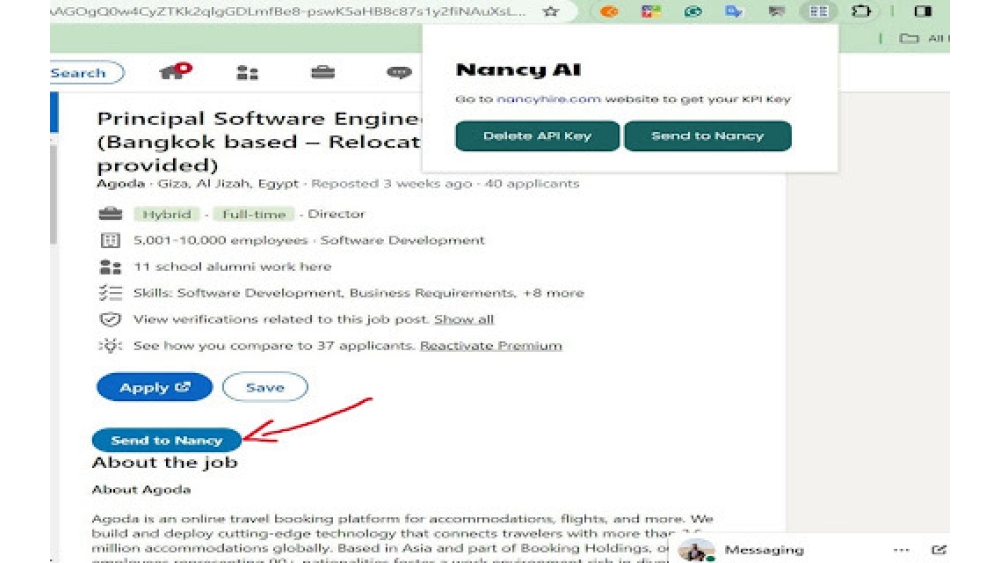The height and width of the screenshot is (563, 1000).
Task: Save this job posting
Action: coord(265,387)
